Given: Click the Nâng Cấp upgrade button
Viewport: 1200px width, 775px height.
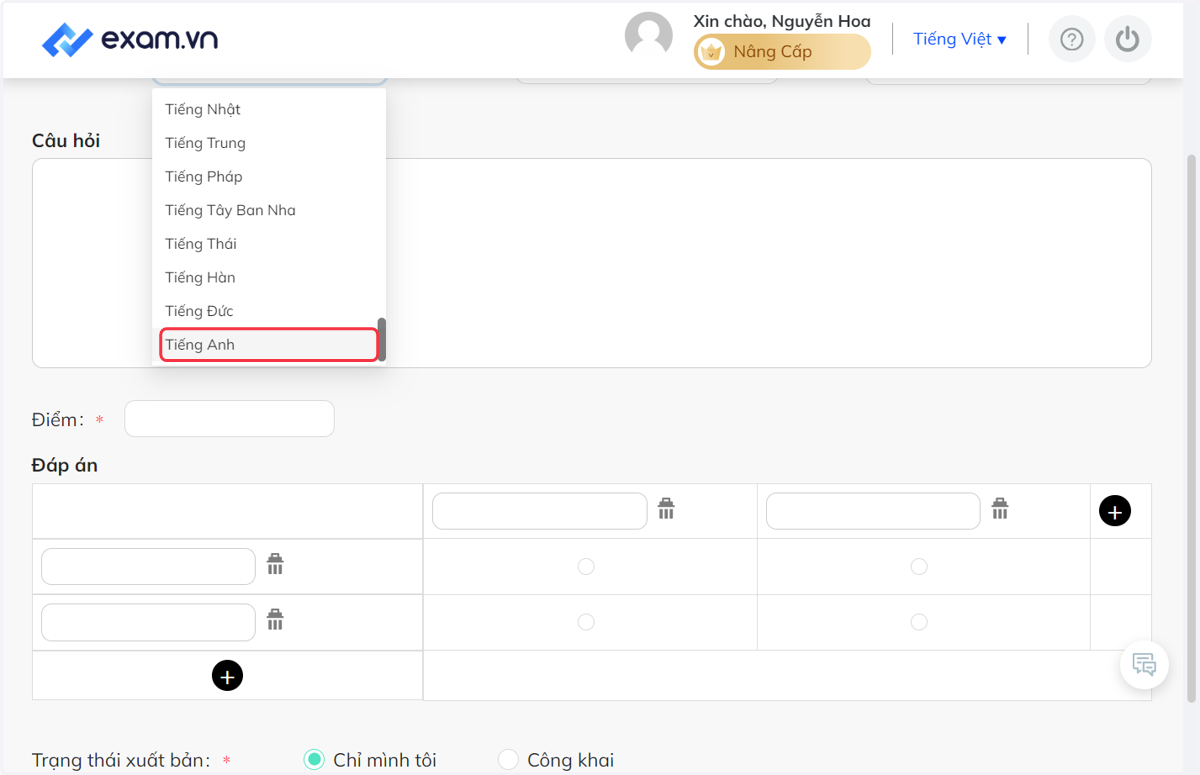Looking at the screenshot, I should (x=782, y=52).
